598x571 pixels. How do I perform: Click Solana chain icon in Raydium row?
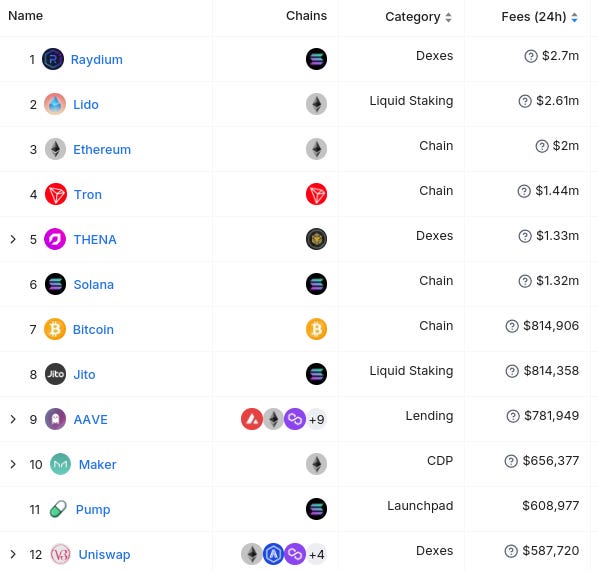(x=317, y=59)
